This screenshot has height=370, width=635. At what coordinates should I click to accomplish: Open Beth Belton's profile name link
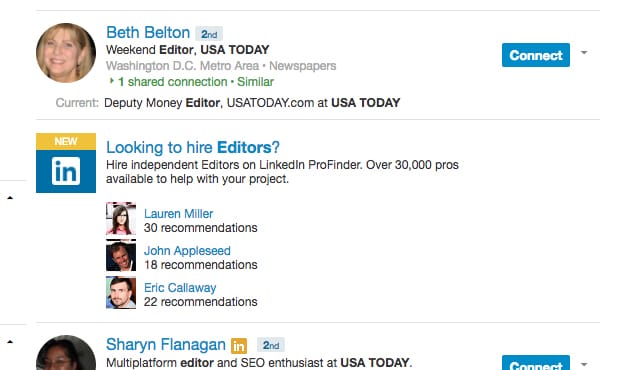[x=148, y=32]
